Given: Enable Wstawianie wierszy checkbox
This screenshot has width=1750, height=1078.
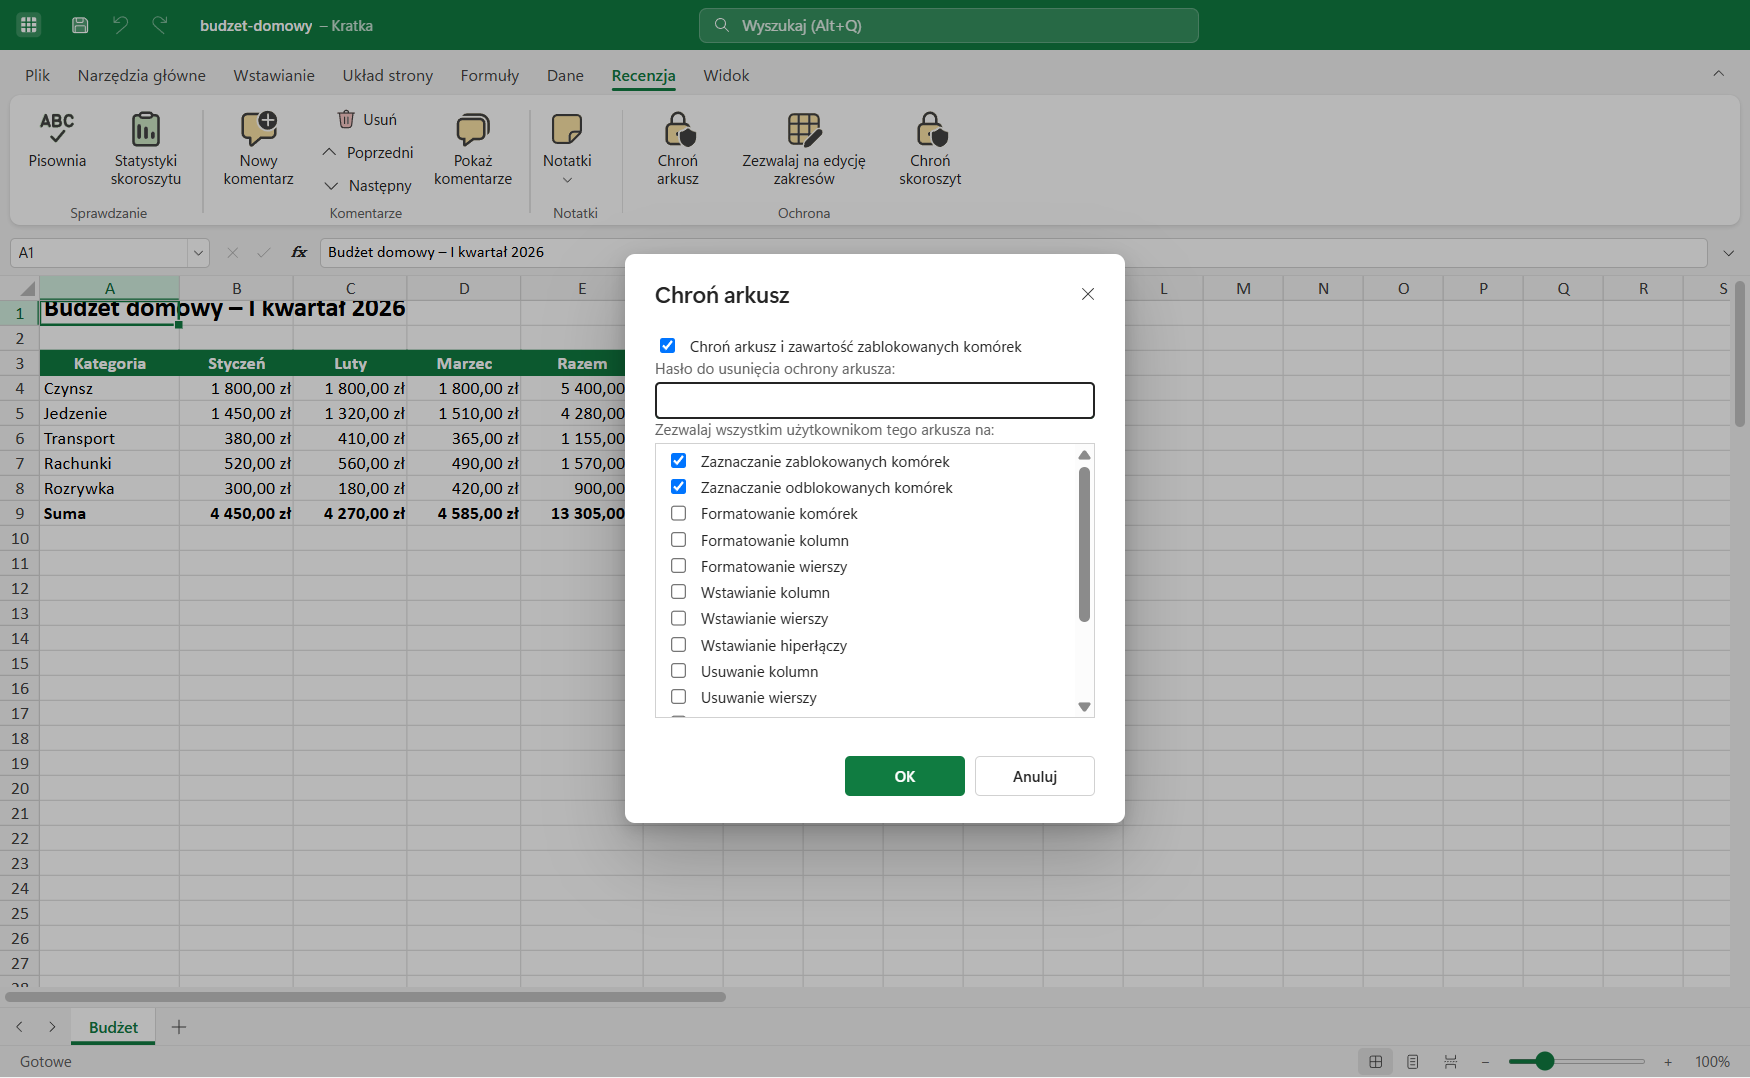Looking at the screenshot, I should (x=678, y=618).
